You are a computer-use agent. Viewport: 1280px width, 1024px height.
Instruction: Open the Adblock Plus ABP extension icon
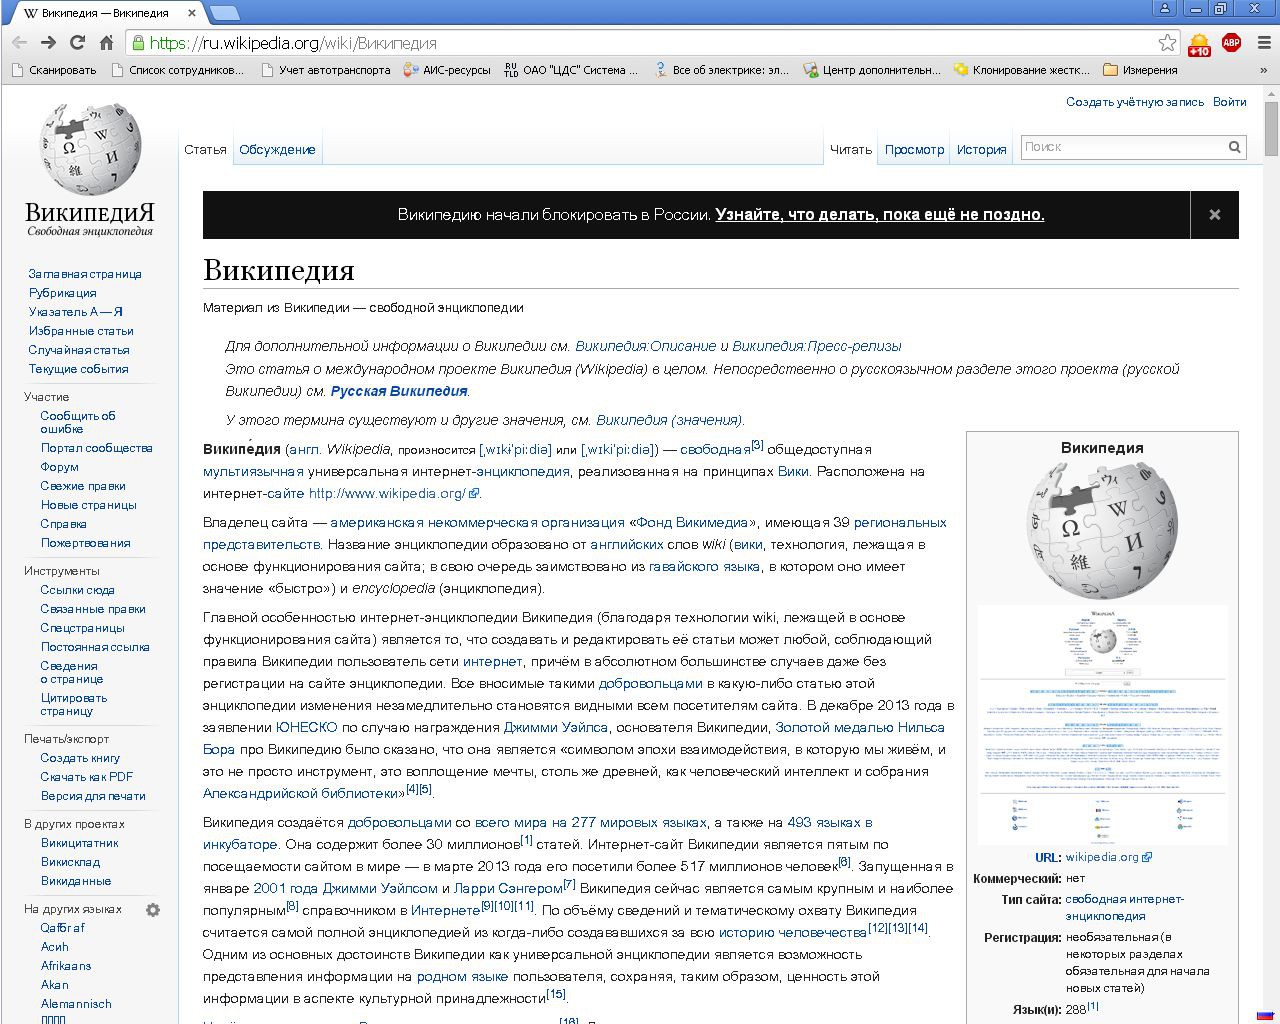[1232, 43]
